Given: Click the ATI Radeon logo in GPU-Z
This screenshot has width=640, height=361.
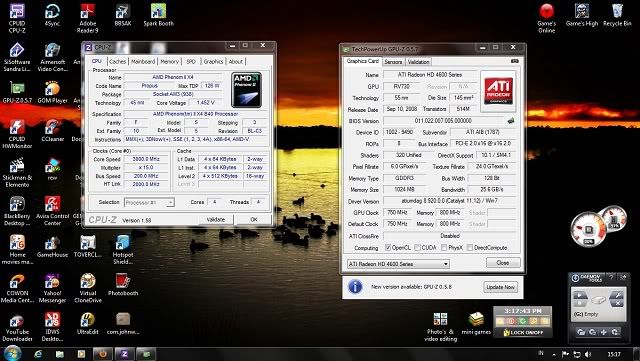Looking at the screenshot, I should (498, 91).
